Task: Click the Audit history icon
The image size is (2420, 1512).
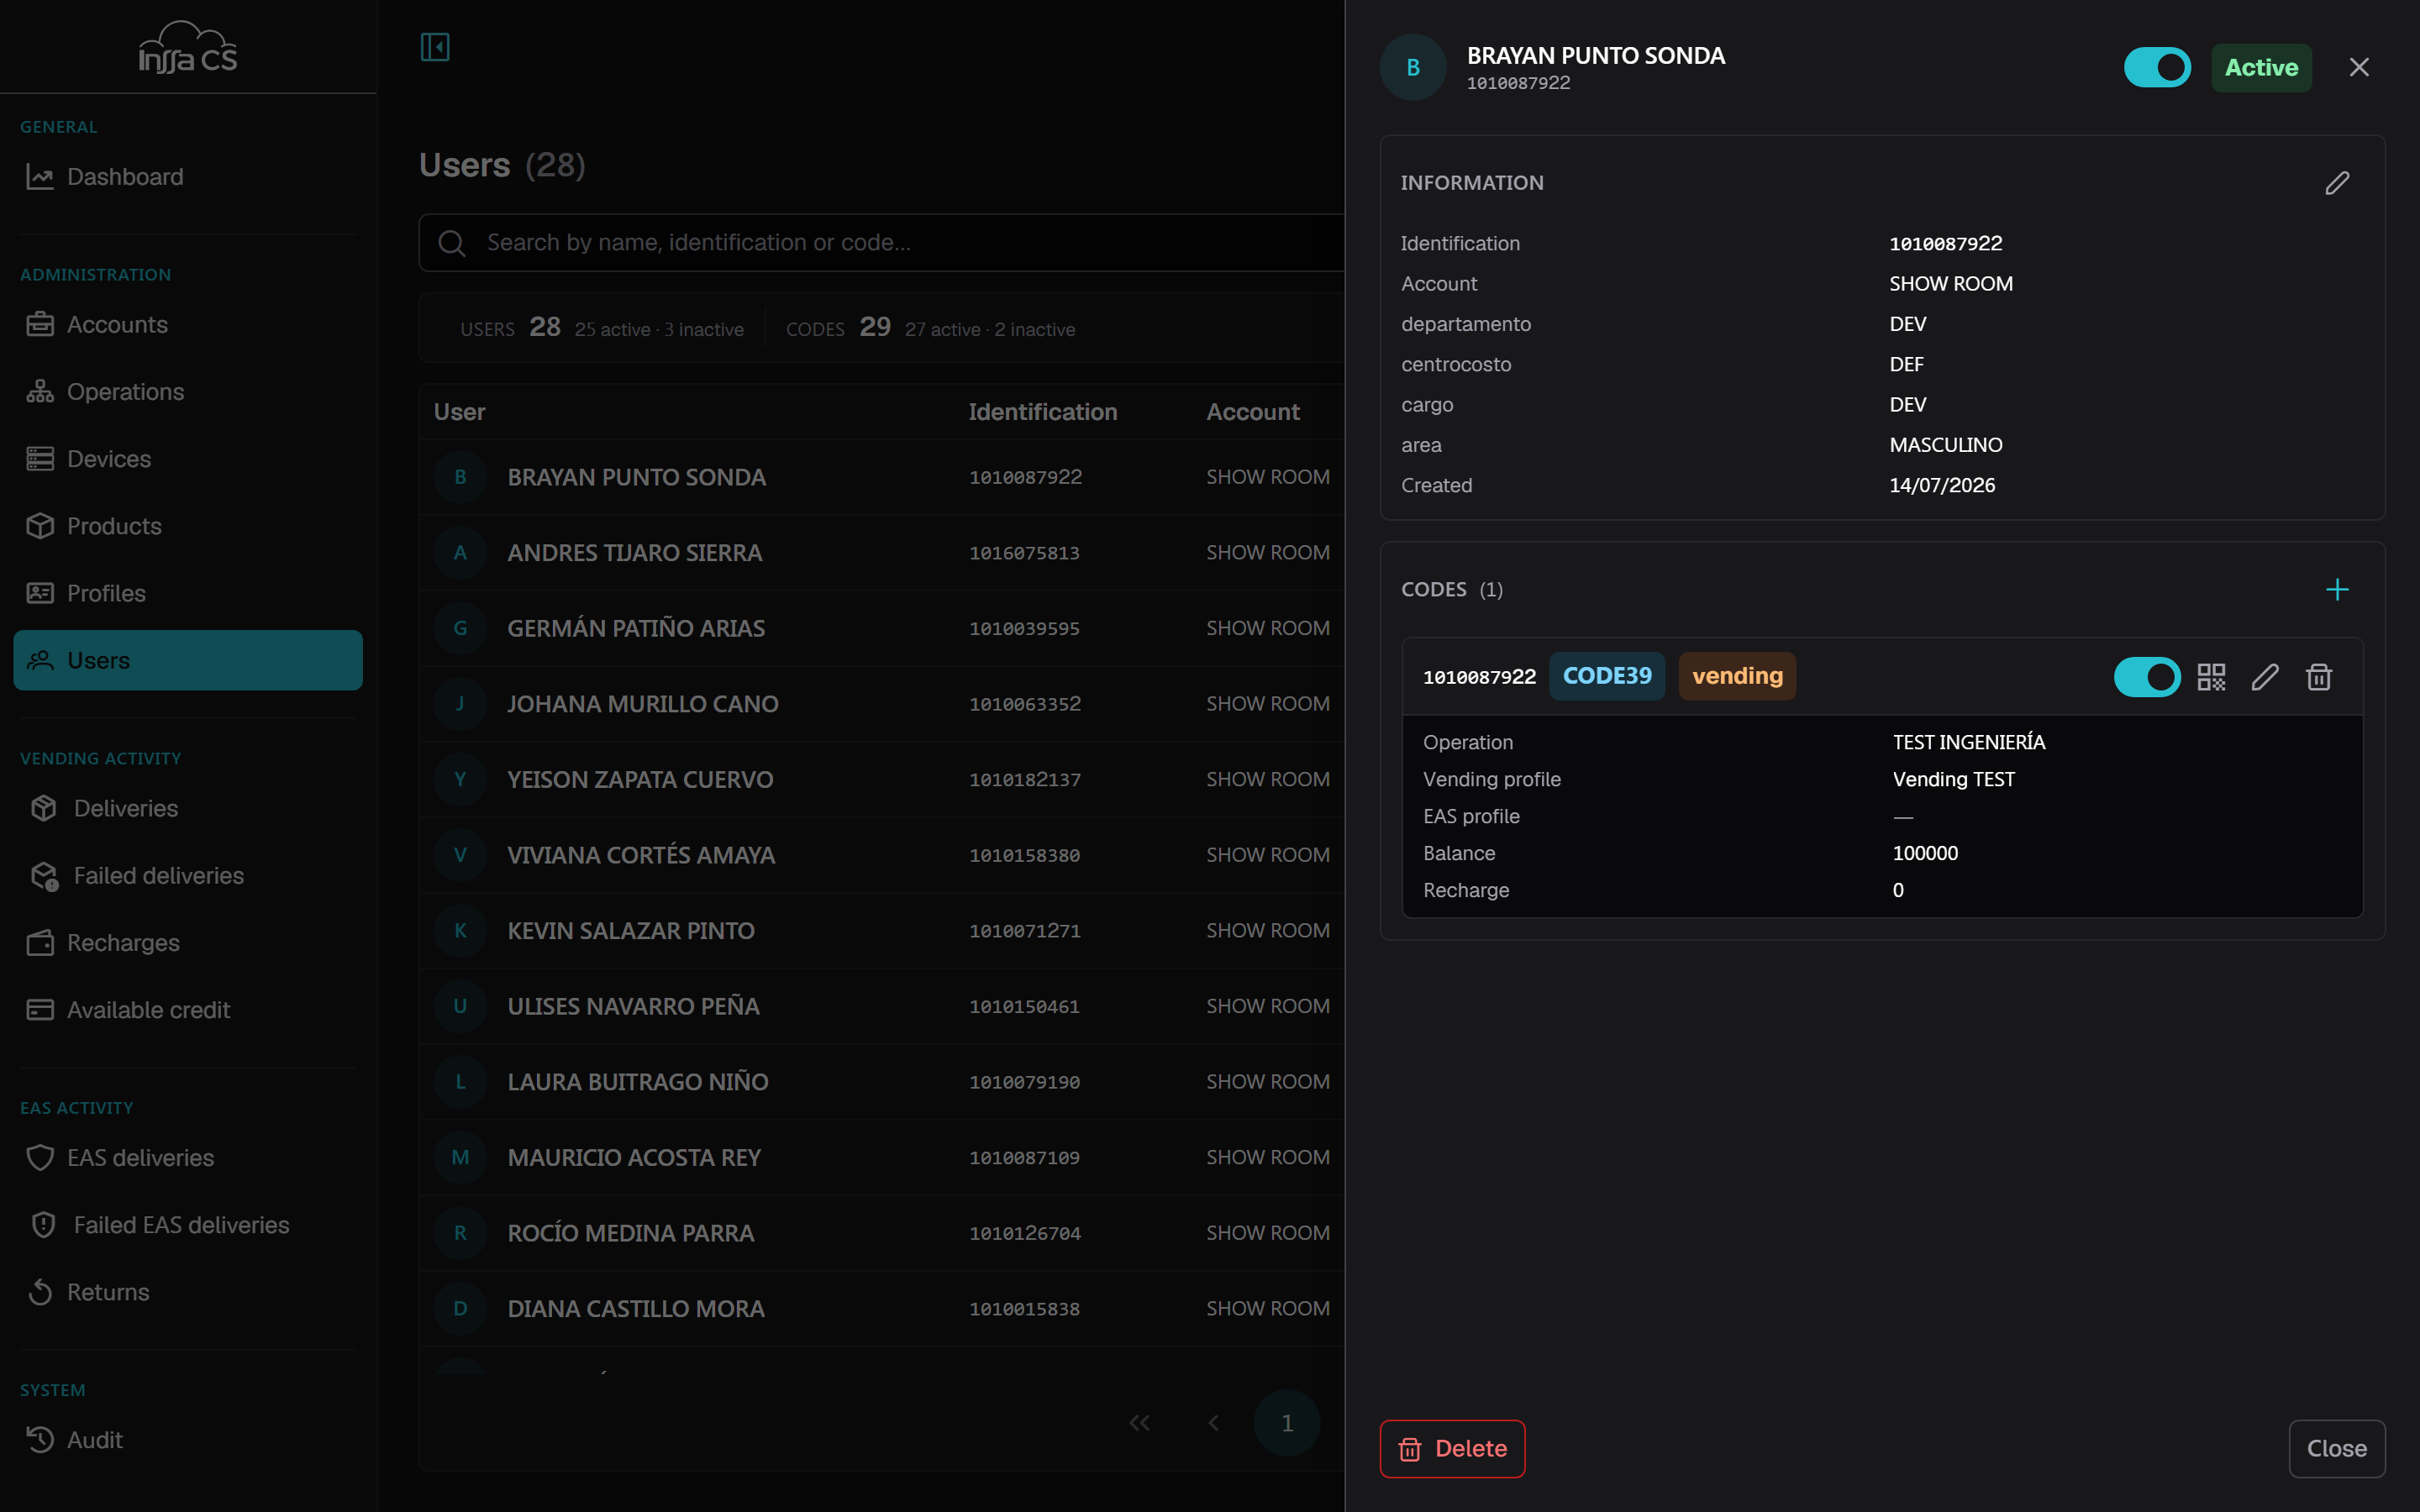Action: coord(40,1440)
